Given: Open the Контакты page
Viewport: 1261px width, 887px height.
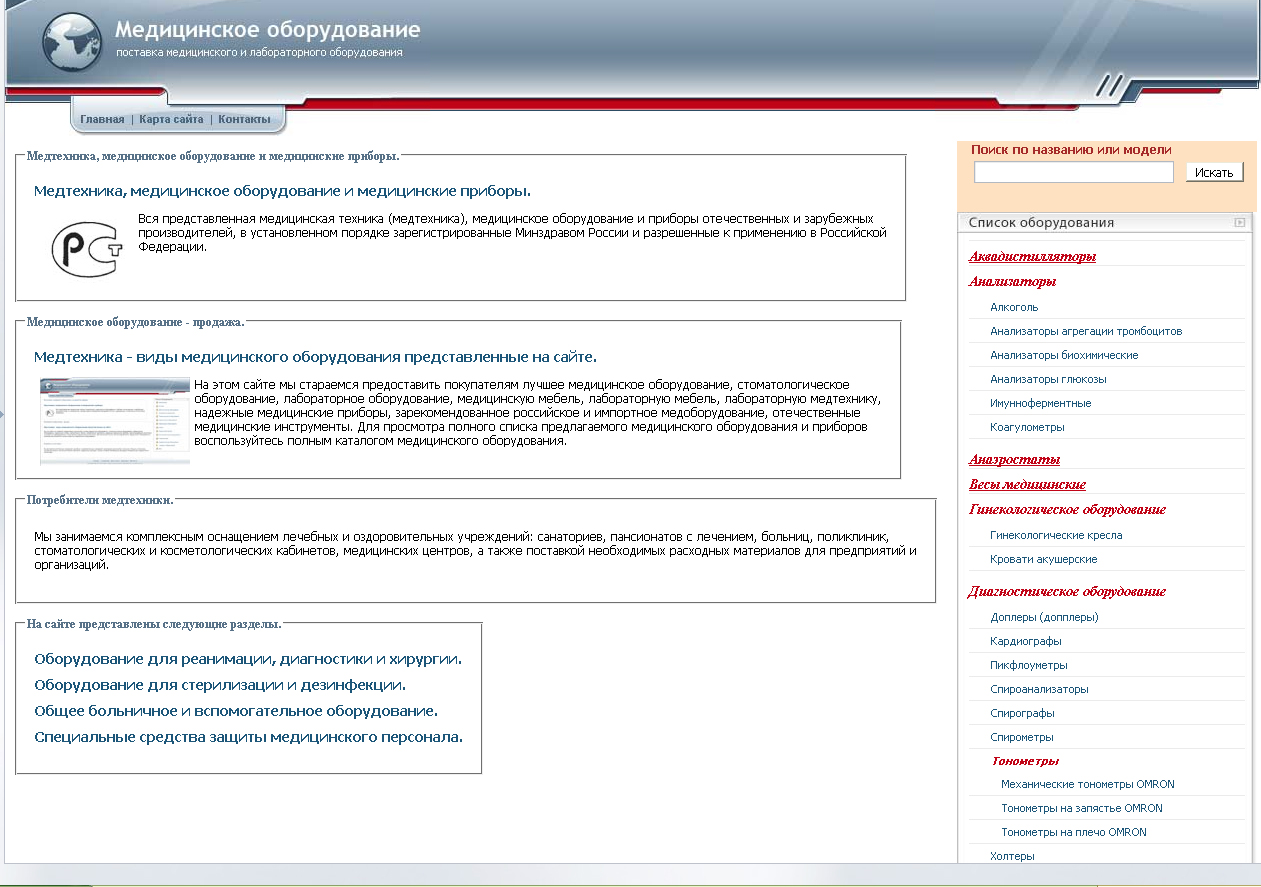Looking at the screenshot, I should tap(243, 118).
